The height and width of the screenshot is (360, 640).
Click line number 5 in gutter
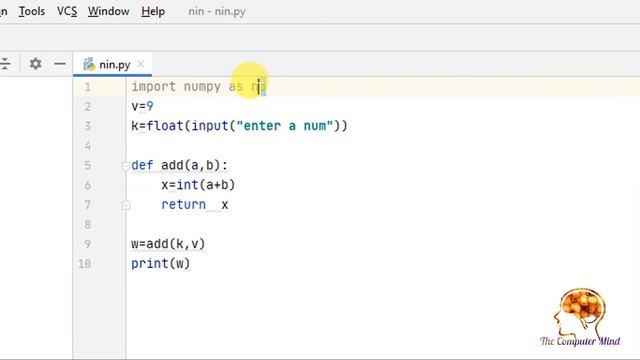[x=87, y=166]
